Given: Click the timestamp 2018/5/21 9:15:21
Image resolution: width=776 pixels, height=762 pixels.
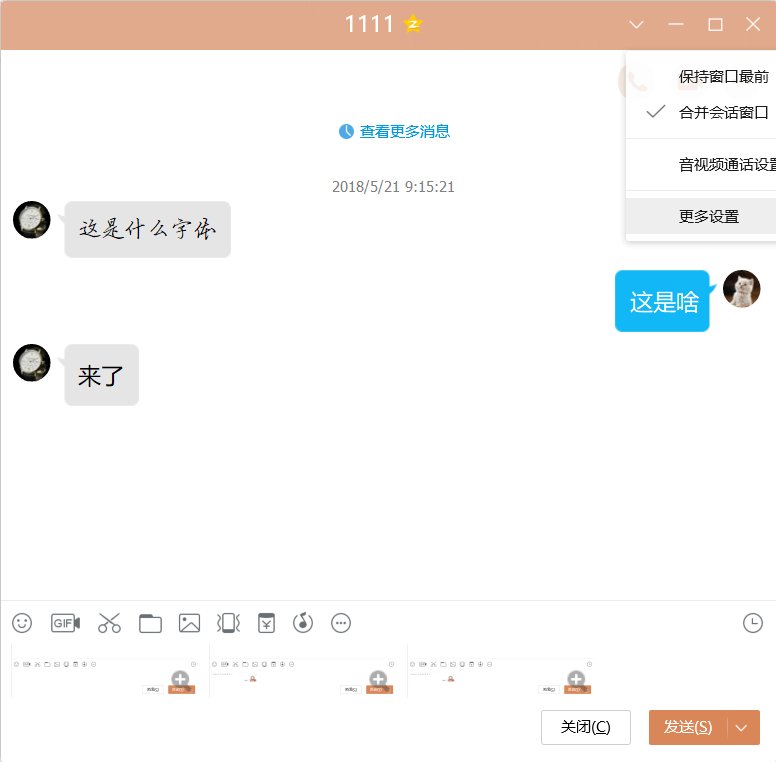Looking at the screenshot, I should click(393, 187).
